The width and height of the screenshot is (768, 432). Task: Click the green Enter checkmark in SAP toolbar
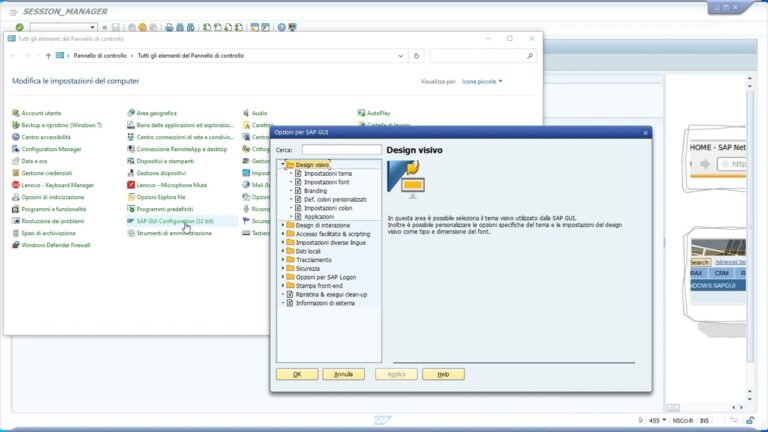(x=20, y=27)
